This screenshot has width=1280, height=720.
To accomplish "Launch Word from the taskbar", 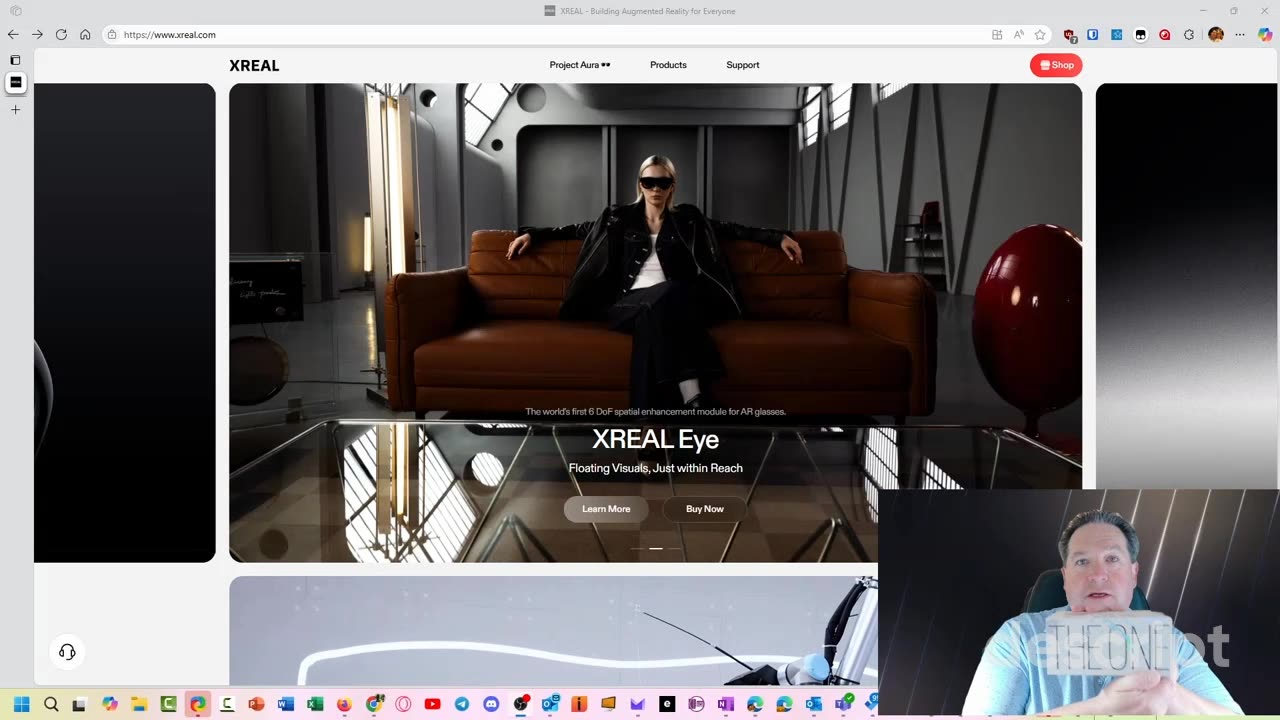I will [286, 704].
